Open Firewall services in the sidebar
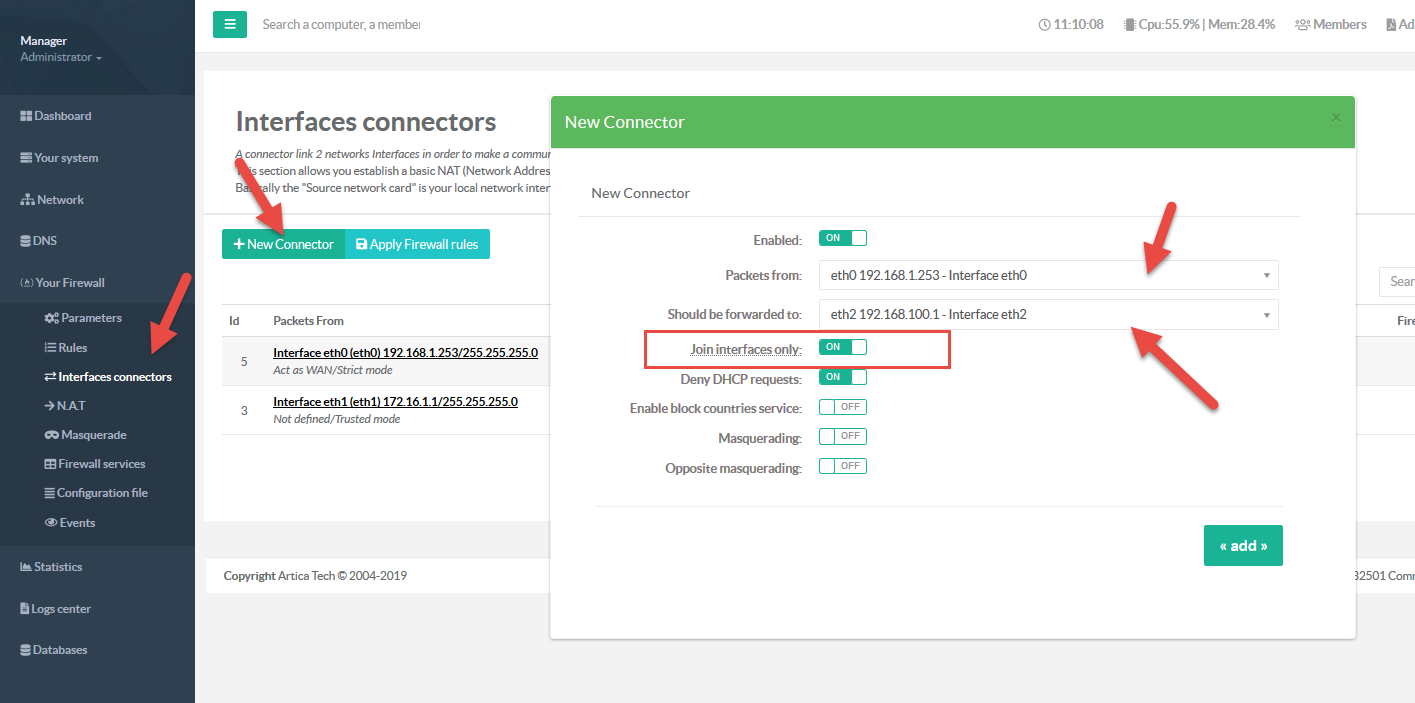The width and height of the screenshot is (1415, 703). 101,464
